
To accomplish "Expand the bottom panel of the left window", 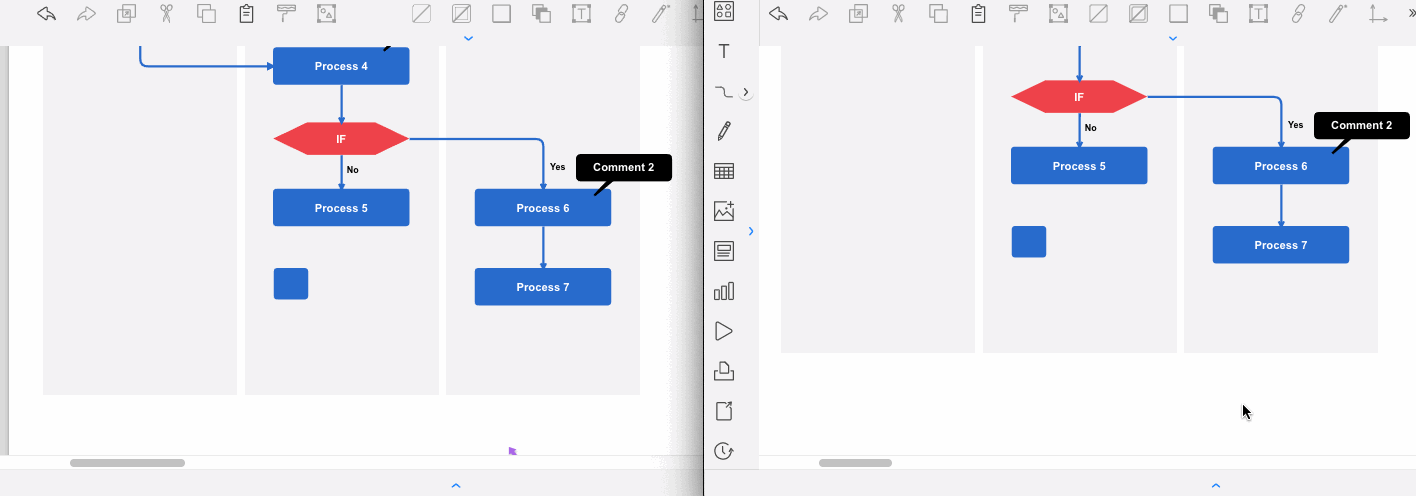I will point(456,486).
